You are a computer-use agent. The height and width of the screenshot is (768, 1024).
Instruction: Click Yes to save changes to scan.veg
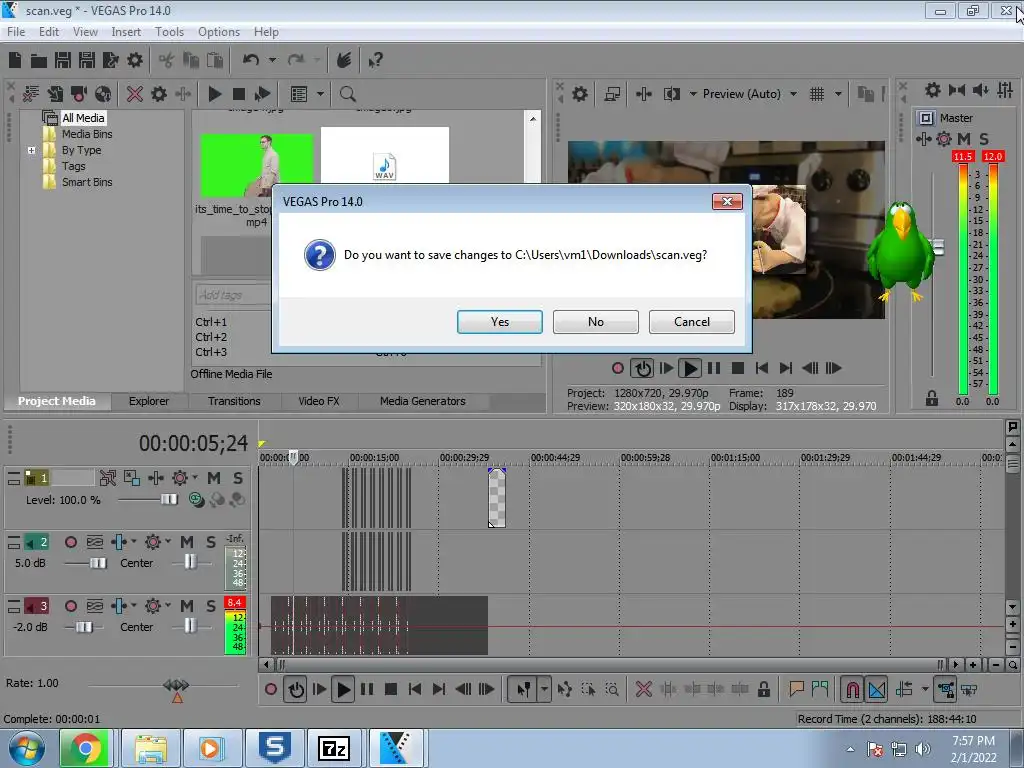(500, 321)
